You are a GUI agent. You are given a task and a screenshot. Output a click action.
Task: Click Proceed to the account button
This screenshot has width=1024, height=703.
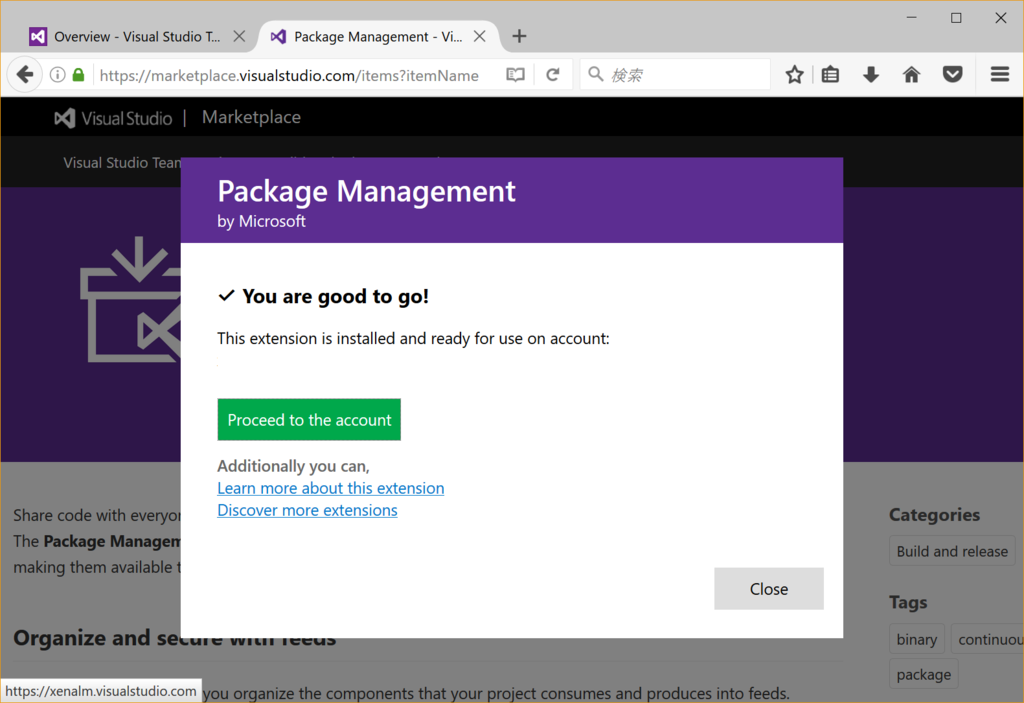[309, 419]
